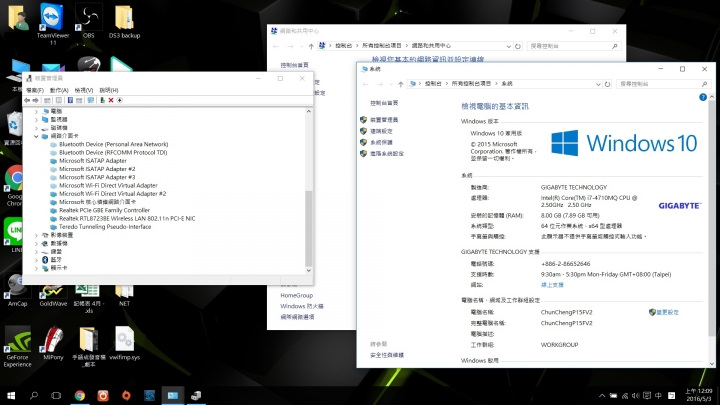Screen dimensions: 720x405
Task: Open the DS3 backup folder icon
Action: [124, 22]
